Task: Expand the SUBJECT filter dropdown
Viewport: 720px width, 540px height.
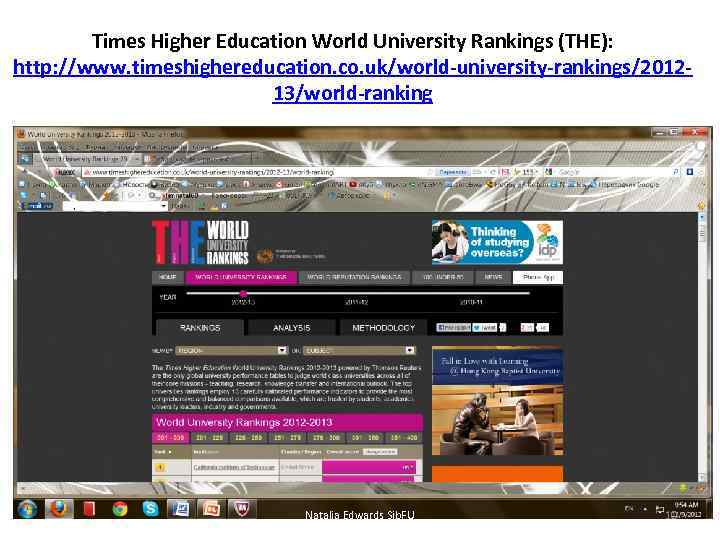Action: (x=360, y=350)
